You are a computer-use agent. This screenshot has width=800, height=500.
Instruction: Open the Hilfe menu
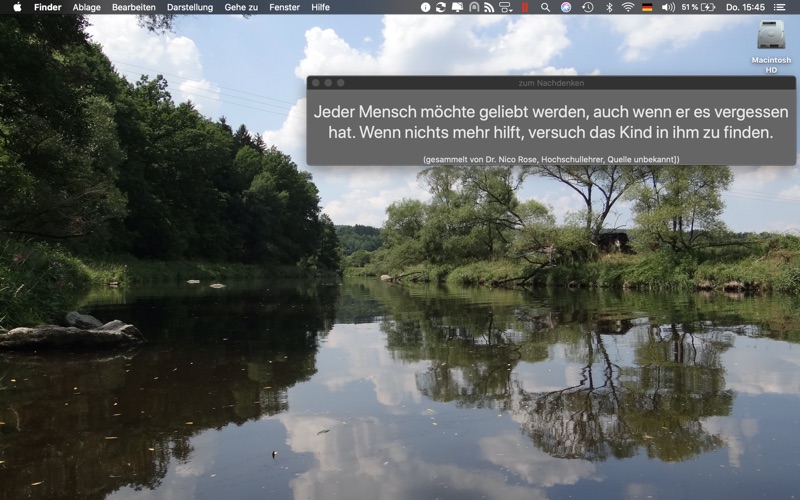[x=320, y=7]
